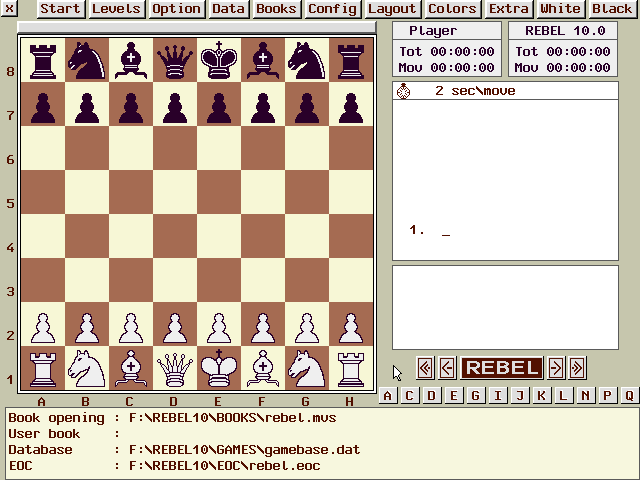Click the empty f3 square
The height and width of the screenshot is (480, 640).
point(263,280)
